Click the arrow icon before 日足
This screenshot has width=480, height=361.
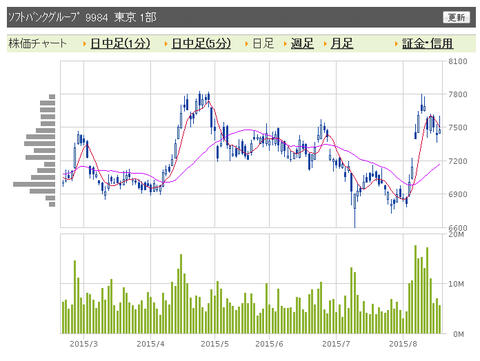(x=247, y=44)
